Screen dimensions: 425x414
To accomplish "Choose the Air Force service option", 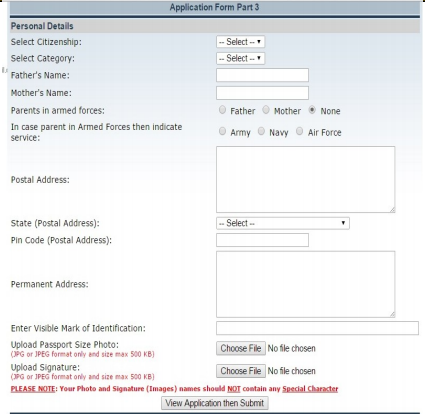I will (300, 131).
